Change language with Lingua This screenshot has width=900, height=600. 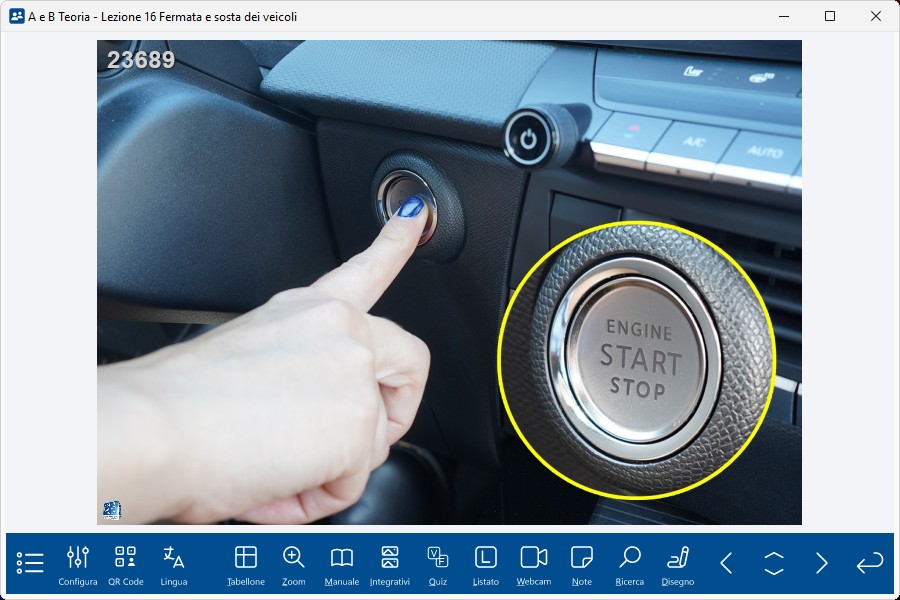pos(174,565)
